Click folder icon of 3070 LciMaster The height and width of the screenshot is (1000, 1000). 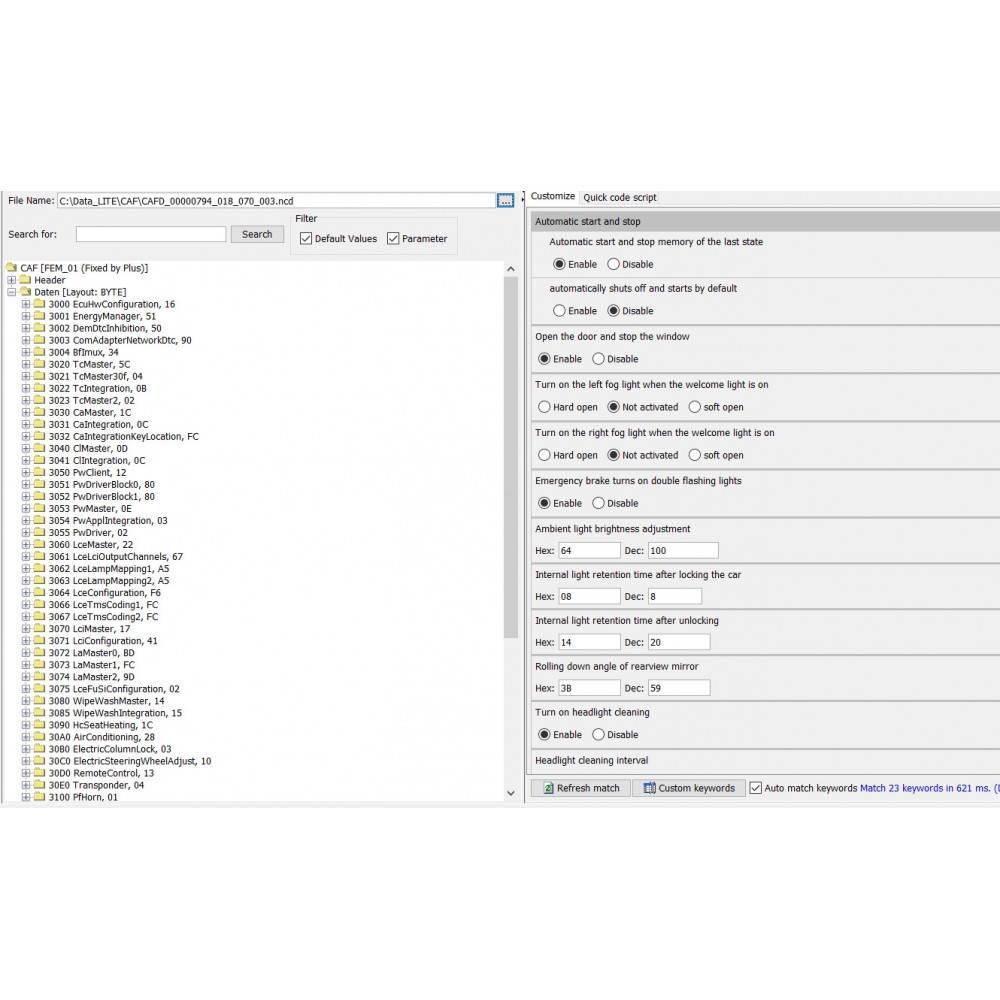click(x=39, y=629)
